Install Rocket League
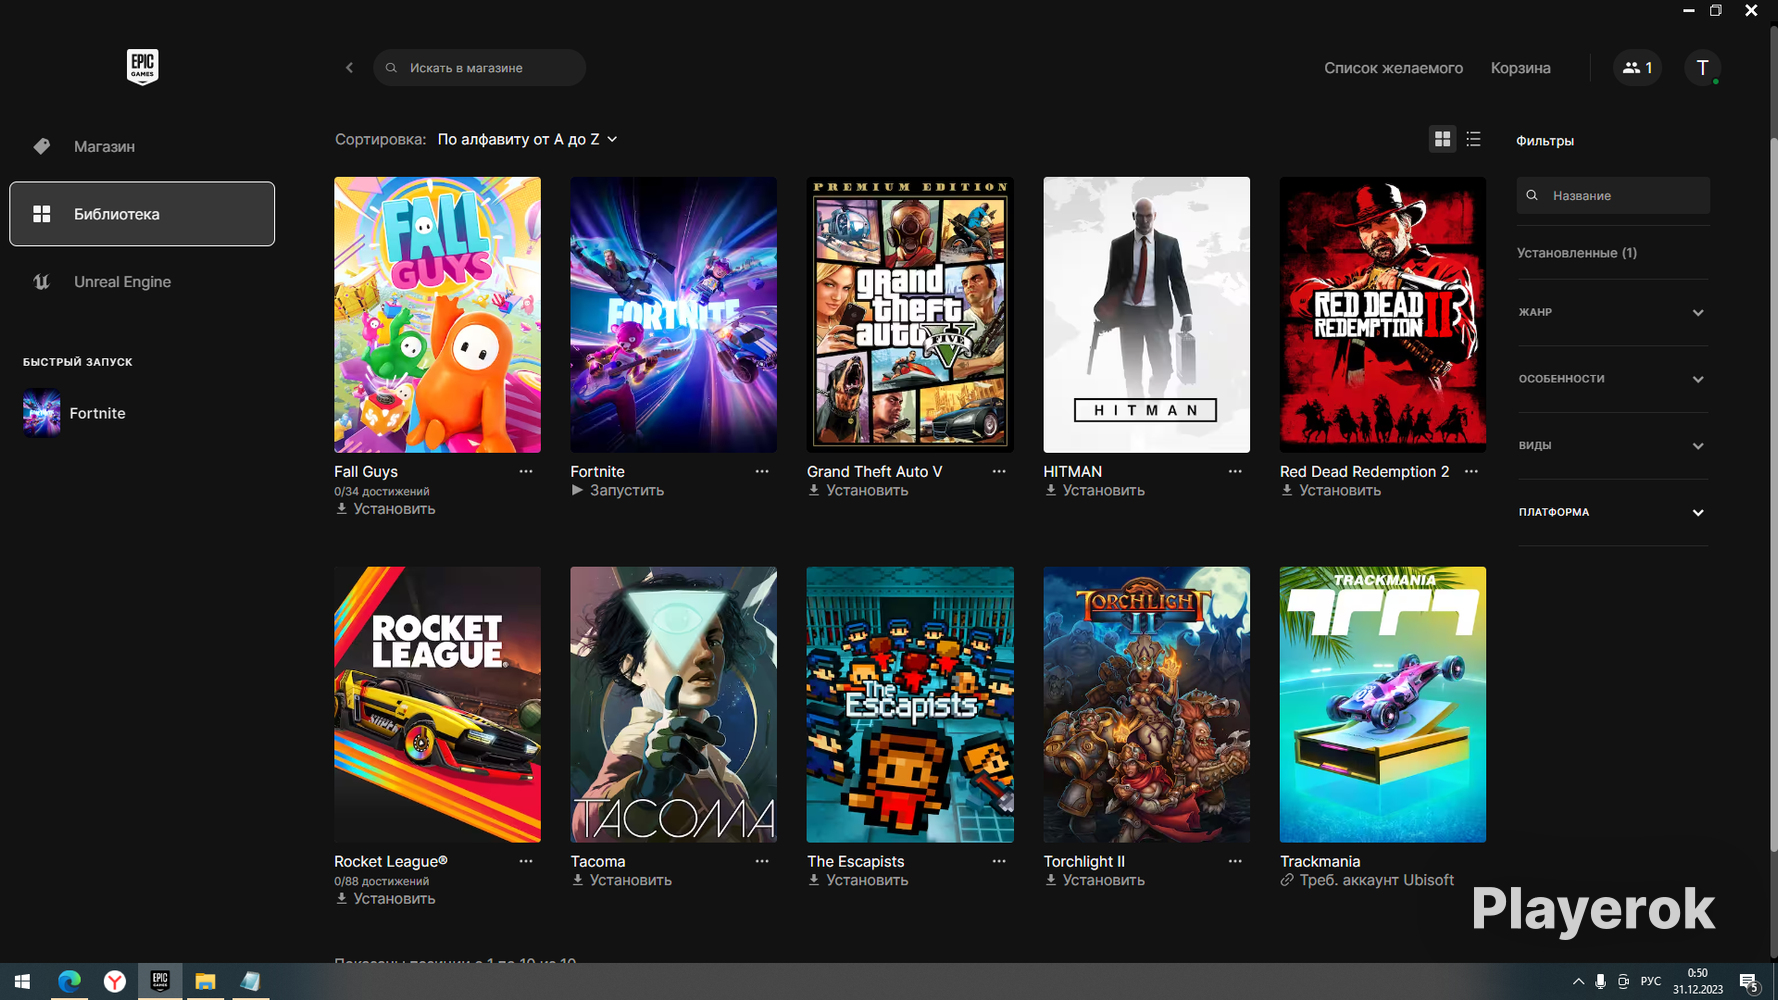1778x1000 pixels. click(x=385, y=899)
